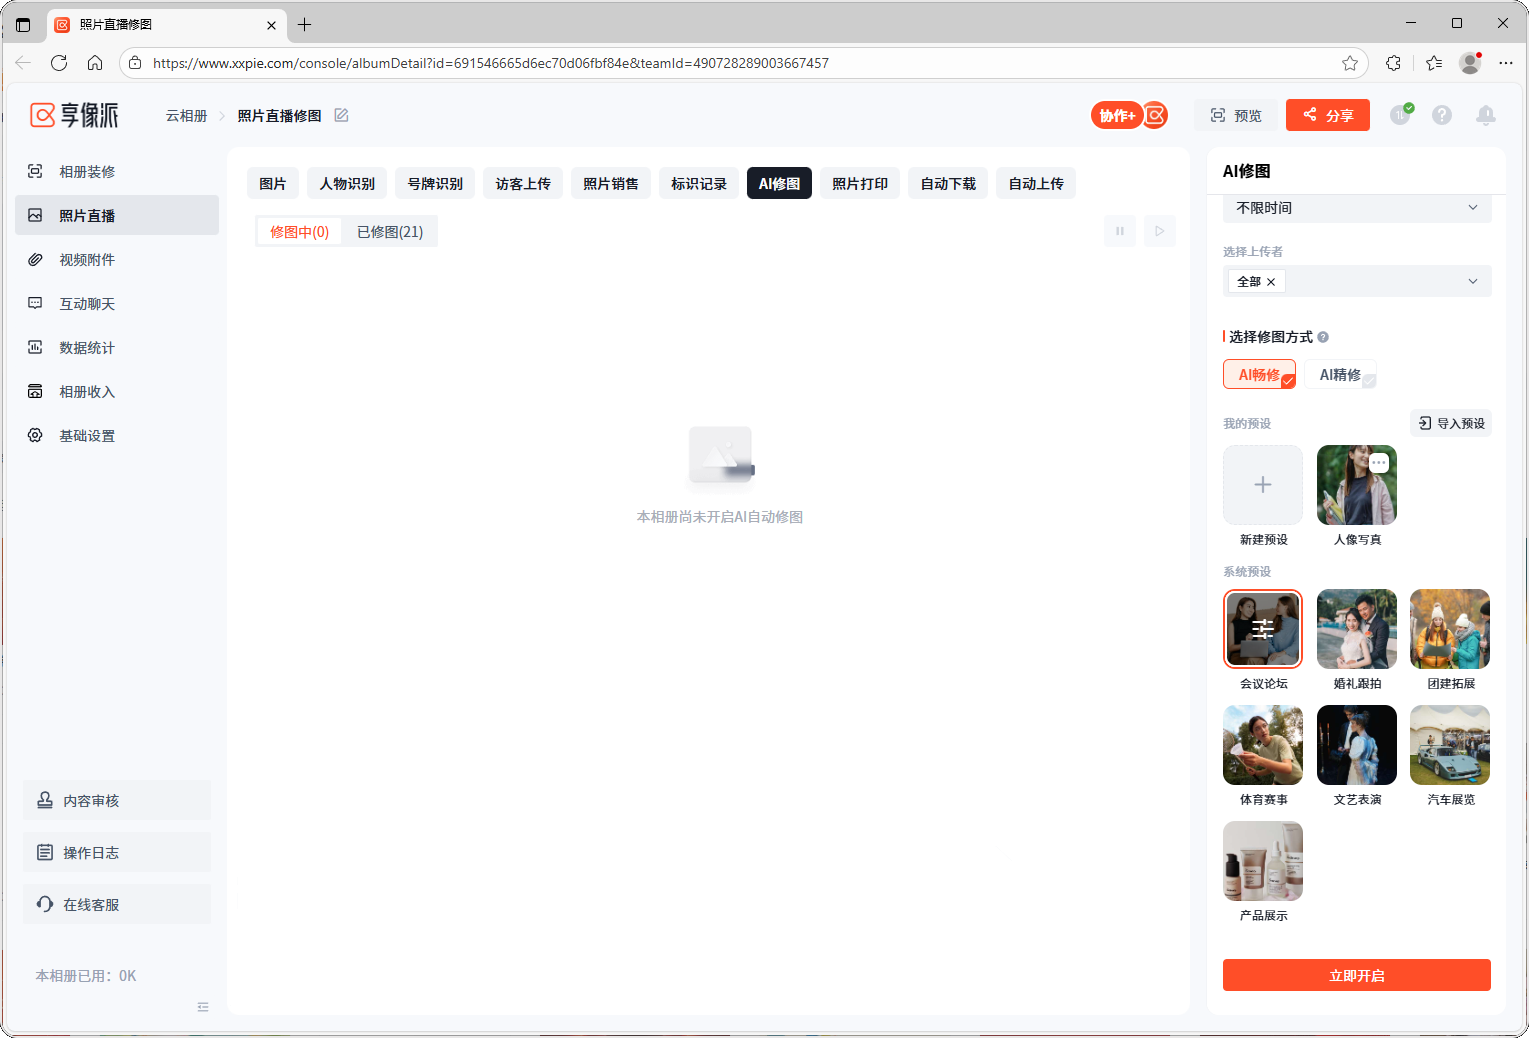Choose the 婚礼跟拍 system preset thumbnail
Viewport: 1529px width, 1038px height.
coord(1356,629)
